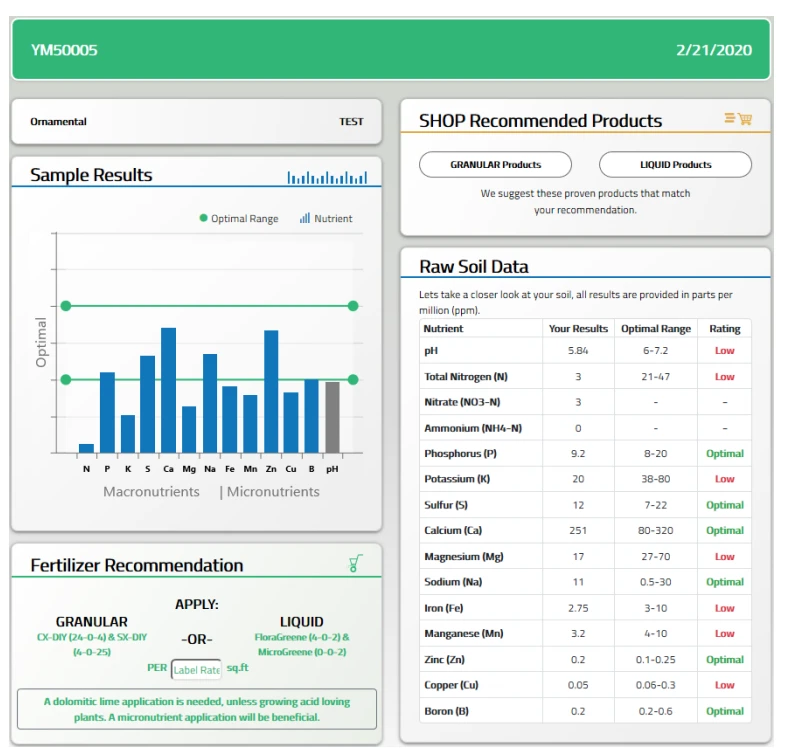Screen dimensions: 785x752
Task: Click the Label Rate input field
Action: click(196, 670)
